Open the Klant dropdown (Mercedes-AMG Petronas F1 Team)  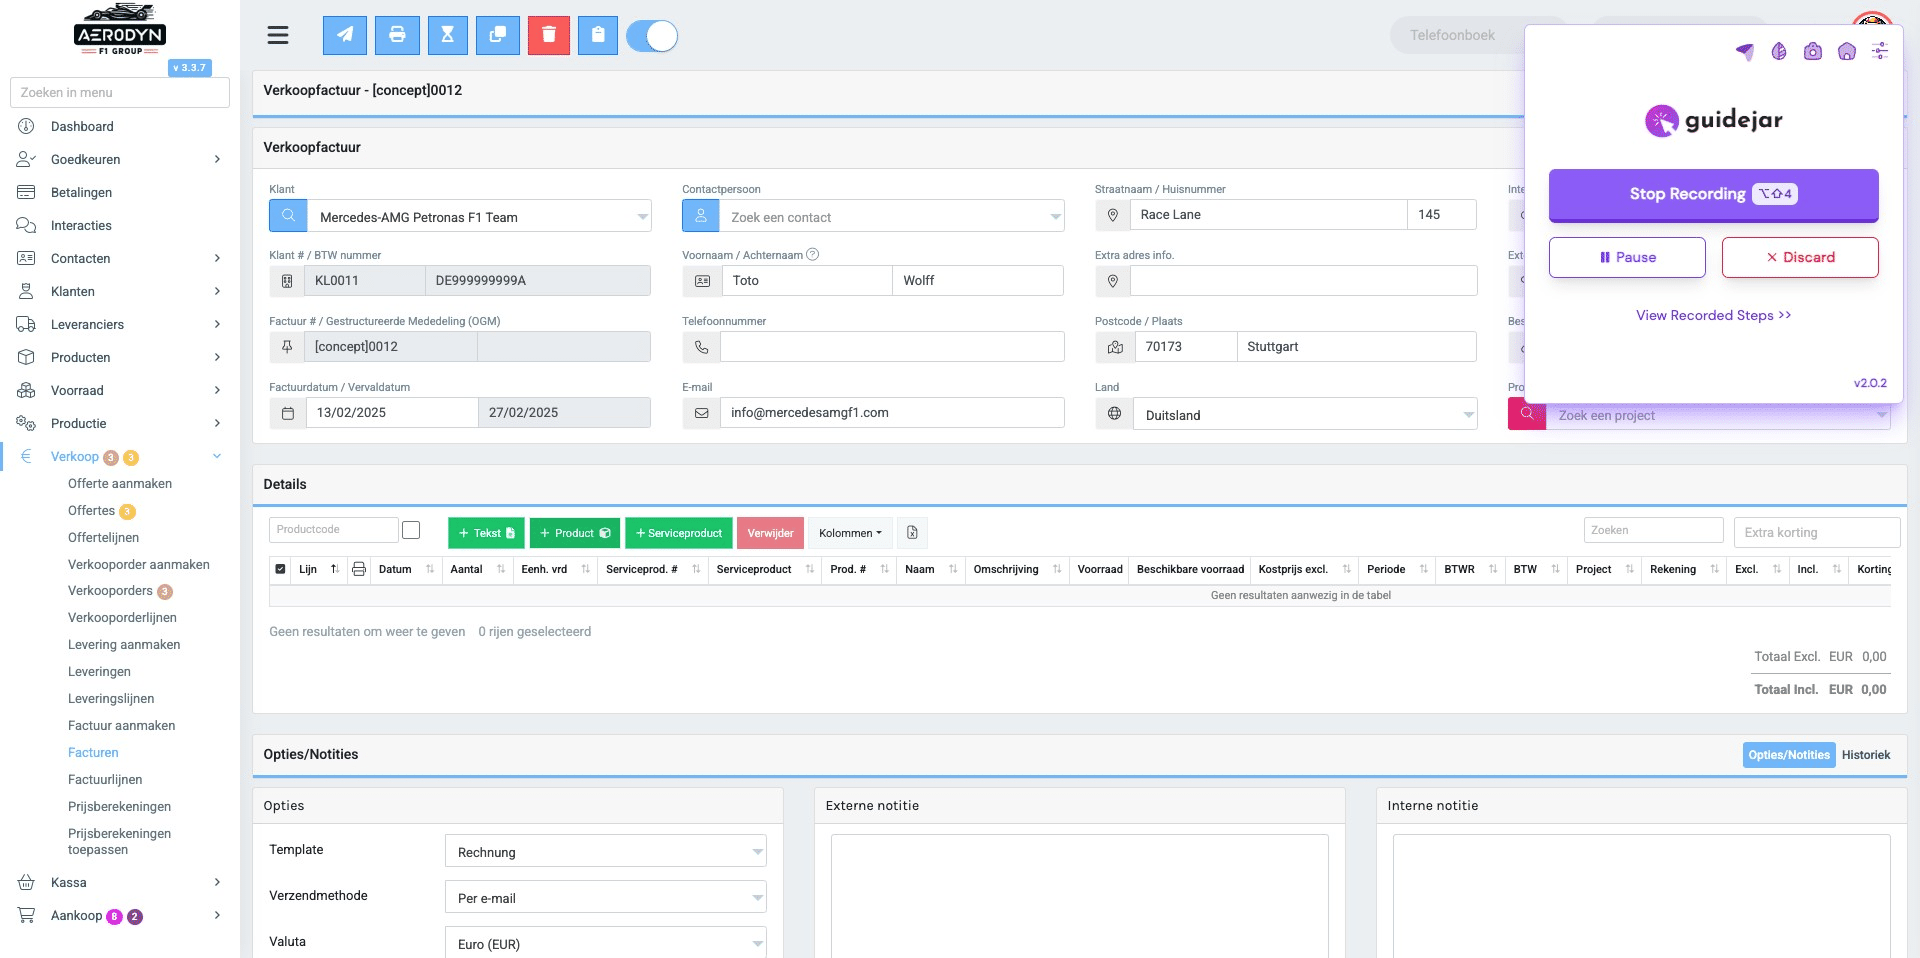480,216
